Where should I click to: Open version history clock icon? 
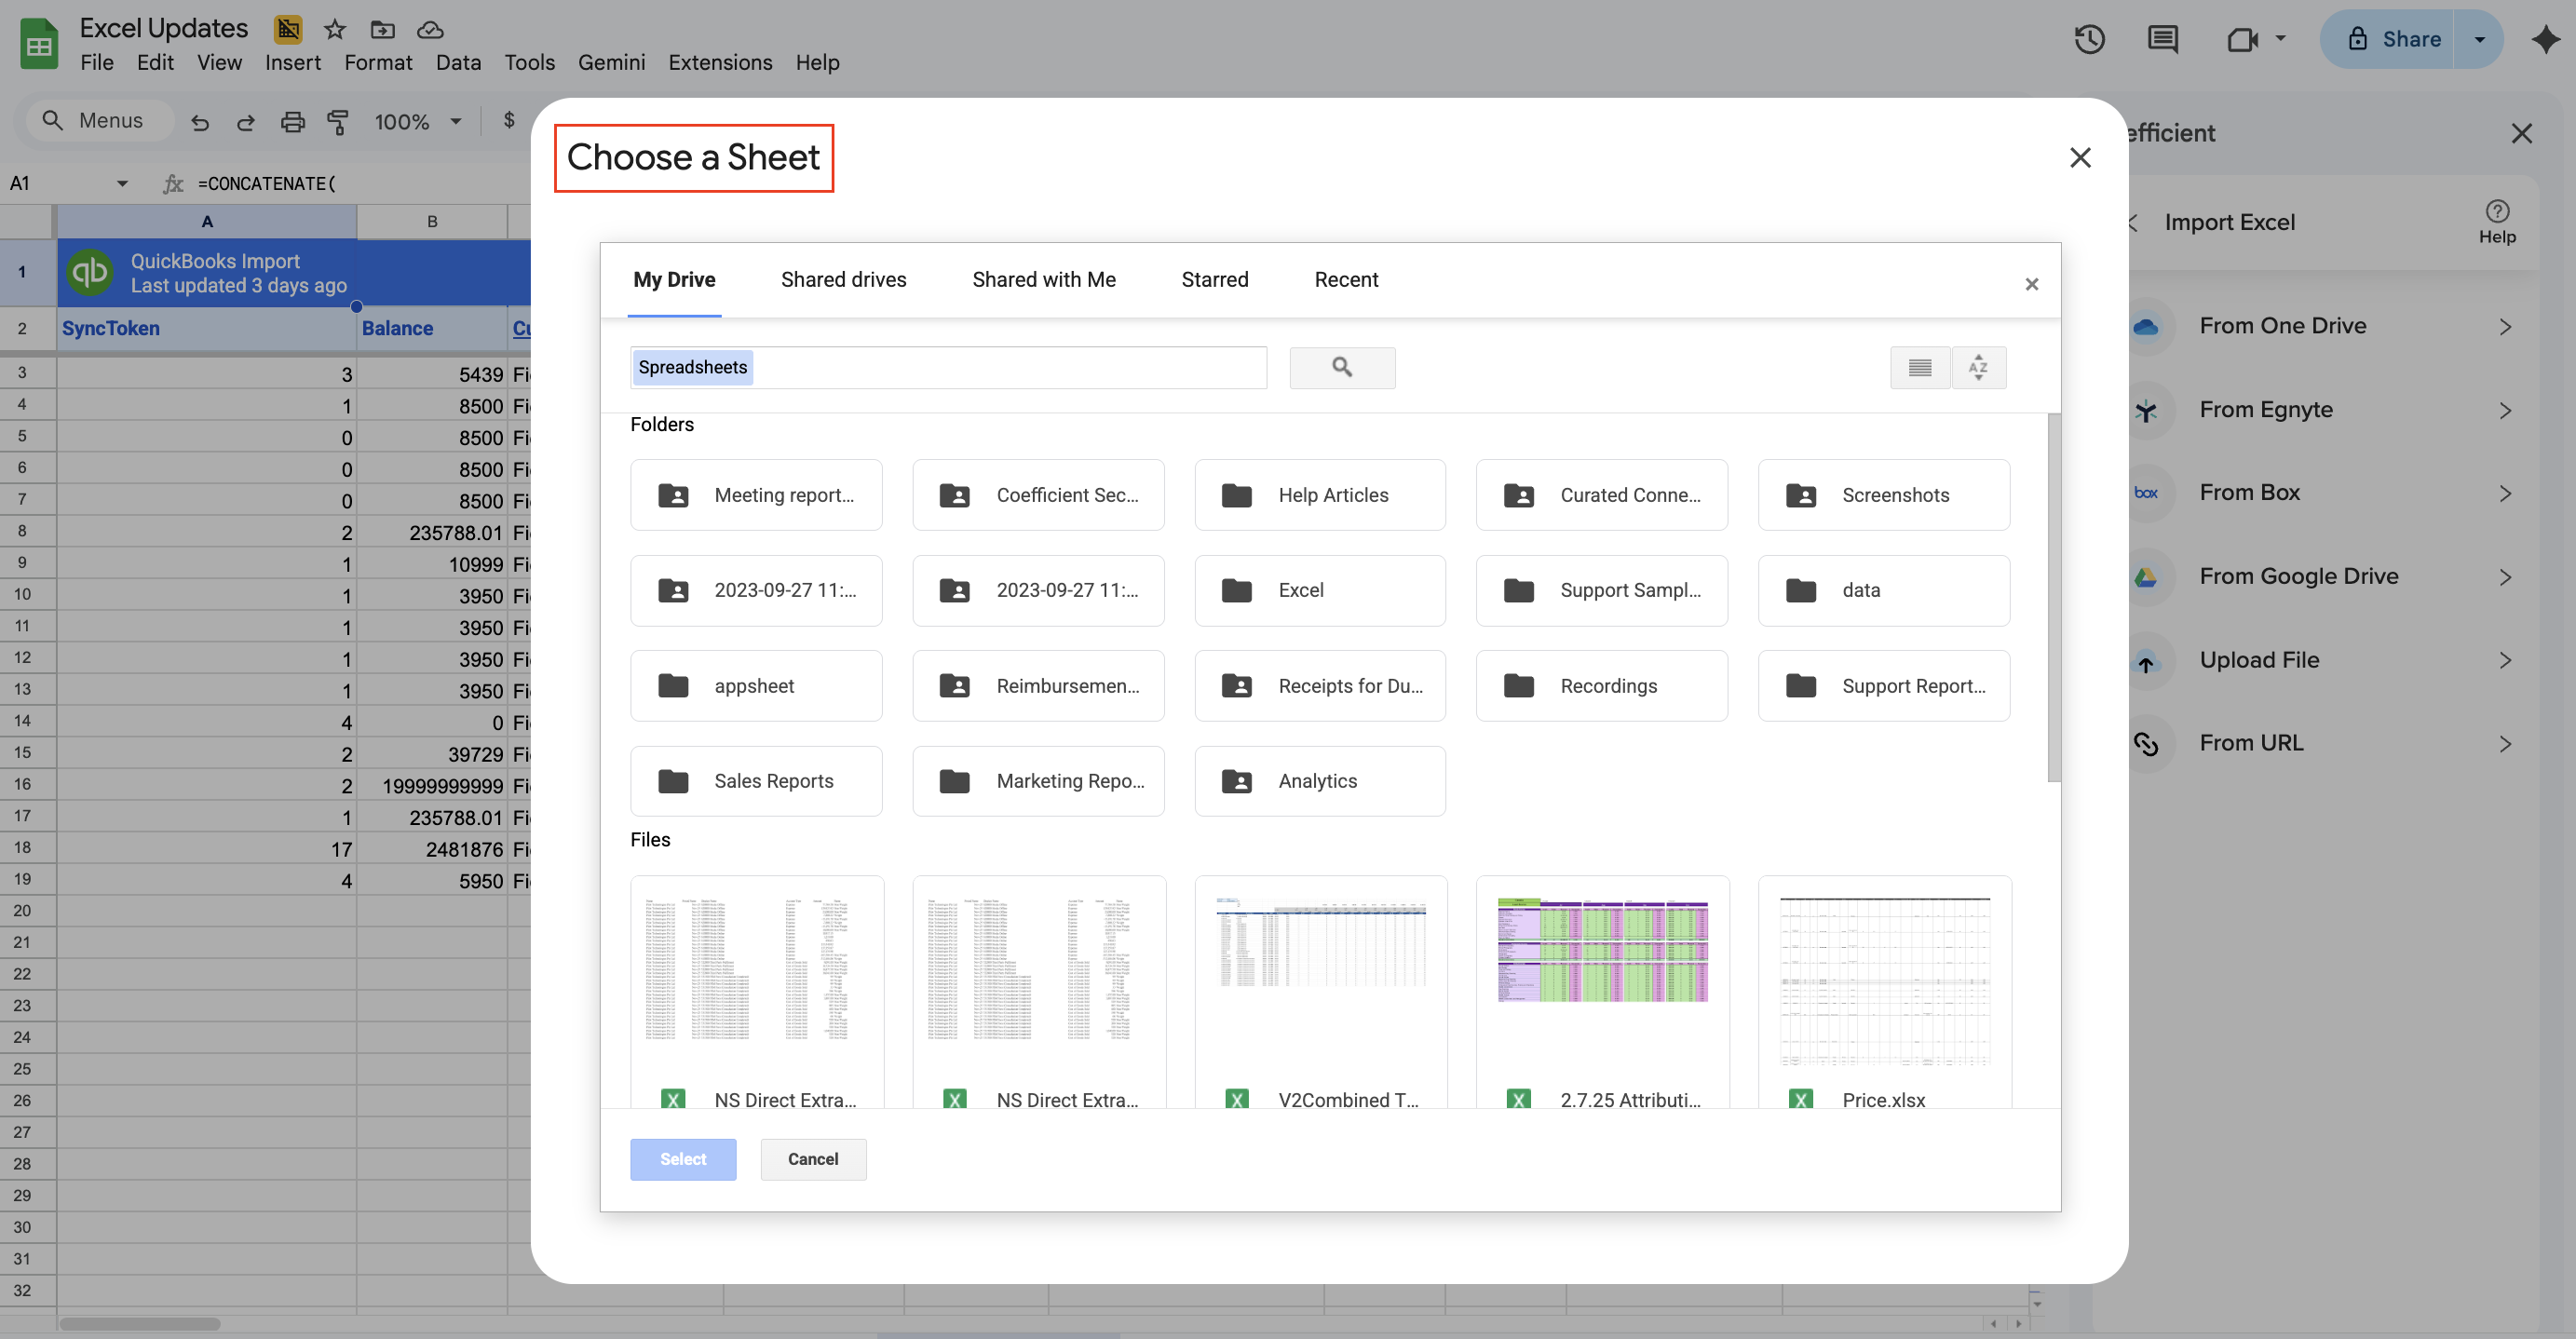pyautogui.click(x=2089, y=39)
